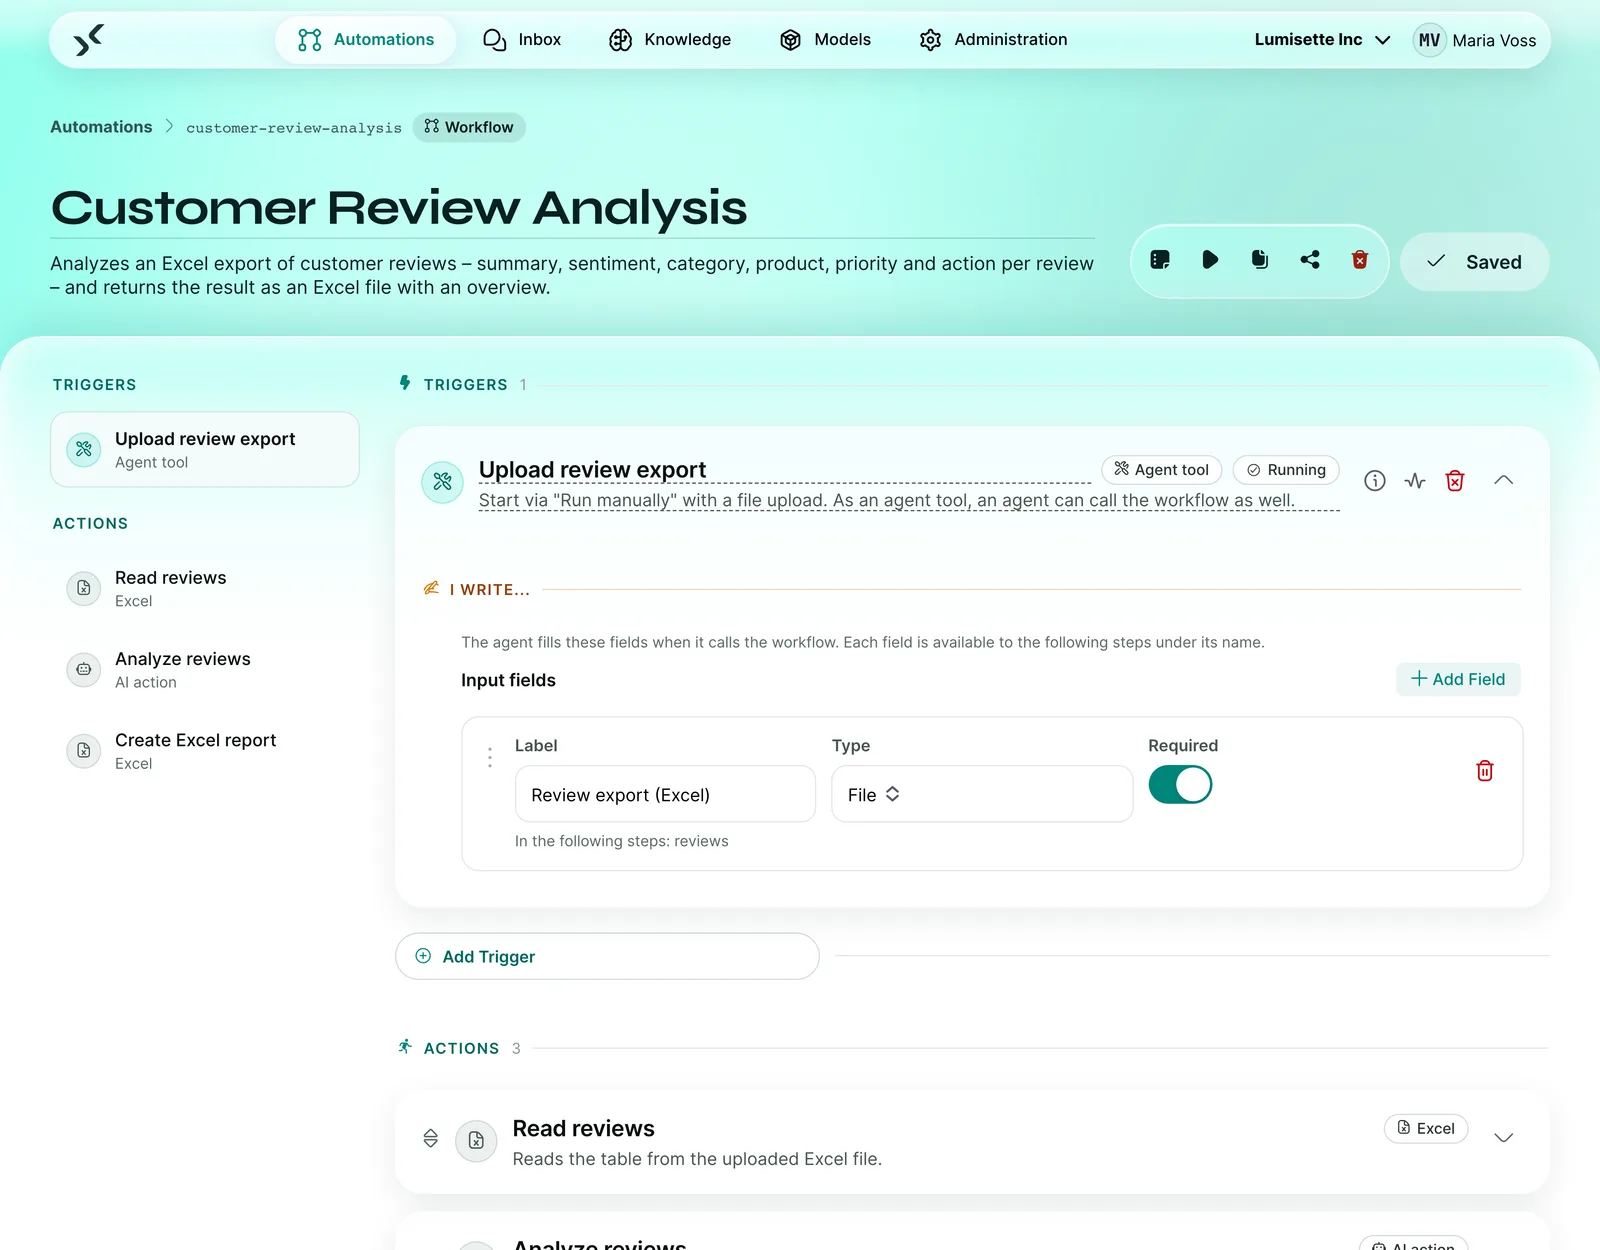Delete the workflow with the red trash icon
This screenshot has height=1250, width=1600.
[1360, 260]
